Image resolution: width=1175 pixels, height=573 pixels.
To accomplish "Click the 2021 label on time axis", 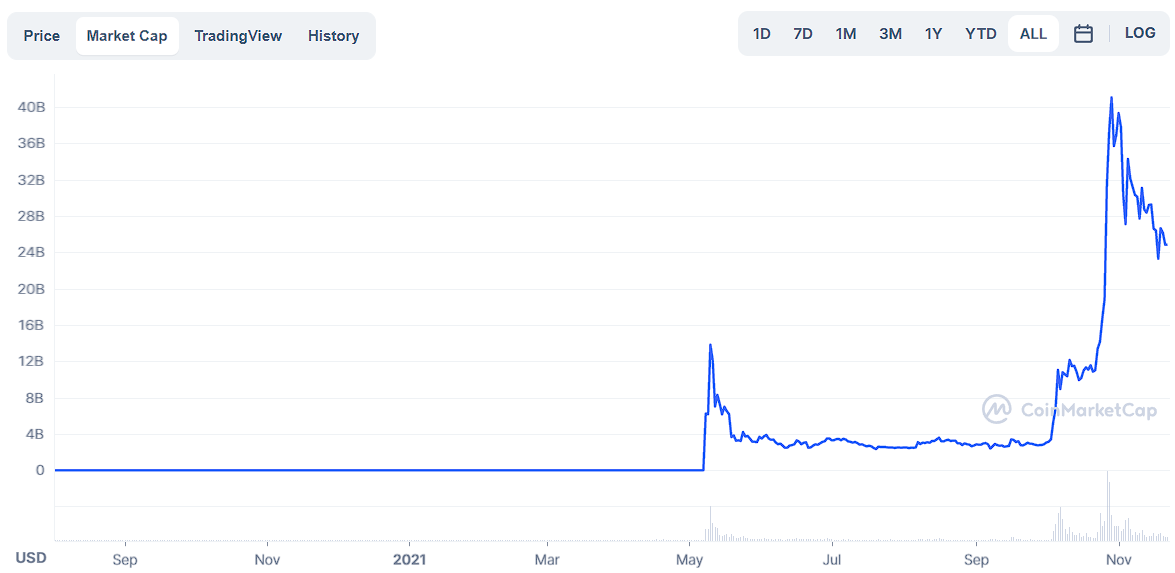I will (410, 560).
